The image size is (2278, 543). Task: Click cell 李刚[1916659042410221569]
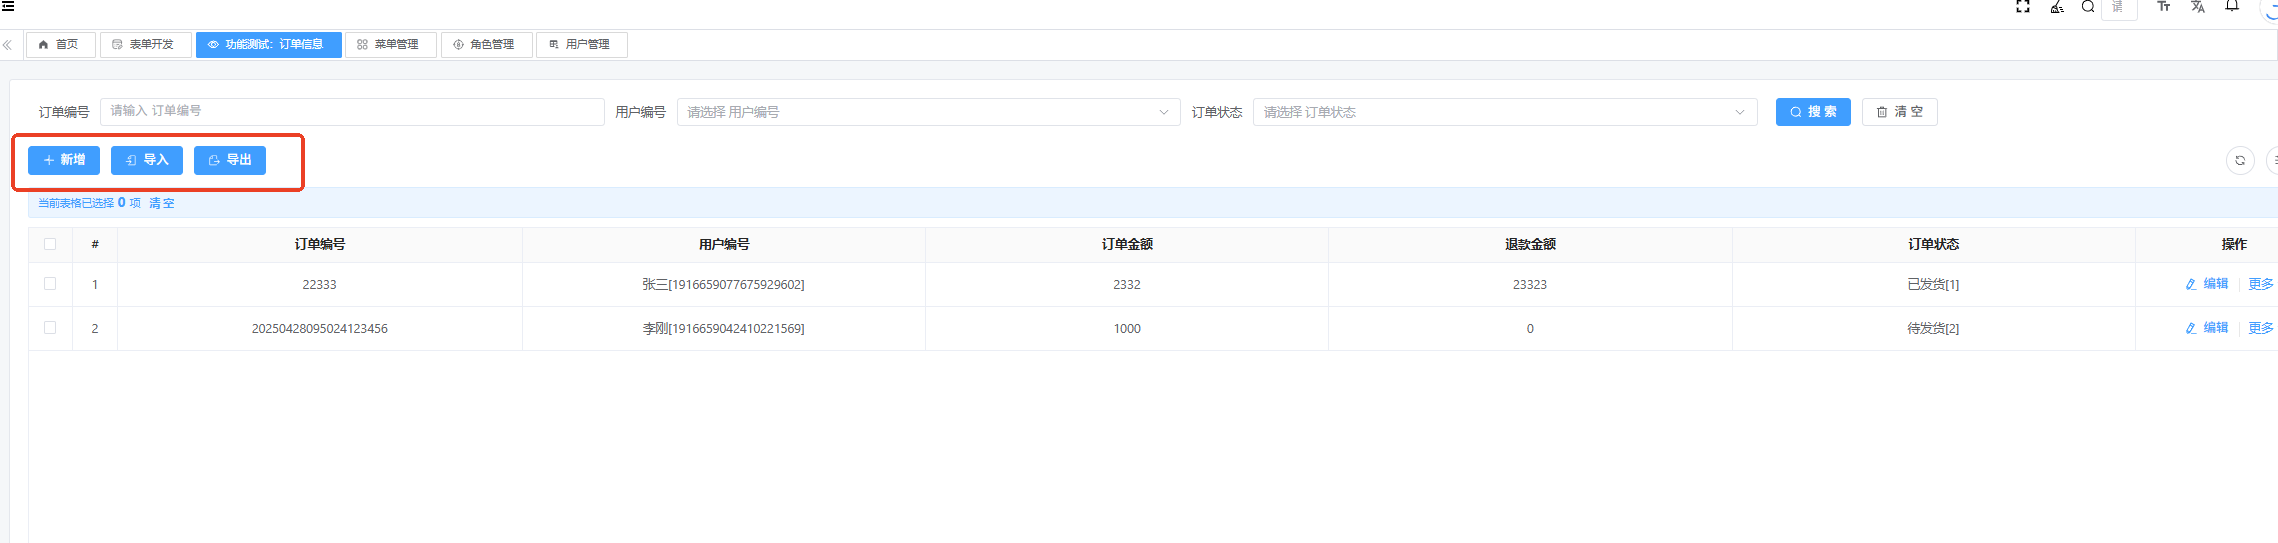pos(724,329)
